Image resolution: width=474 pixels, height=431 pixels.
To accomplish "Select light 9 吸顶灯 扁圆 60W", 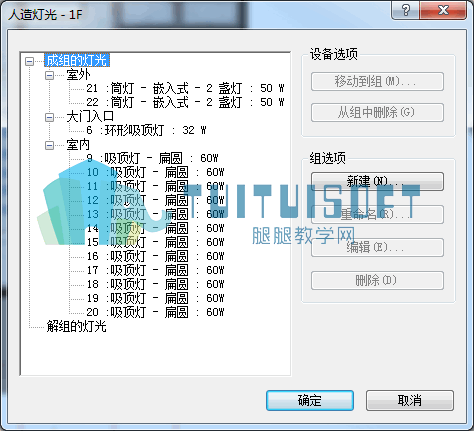I will (x=152, y=158).
